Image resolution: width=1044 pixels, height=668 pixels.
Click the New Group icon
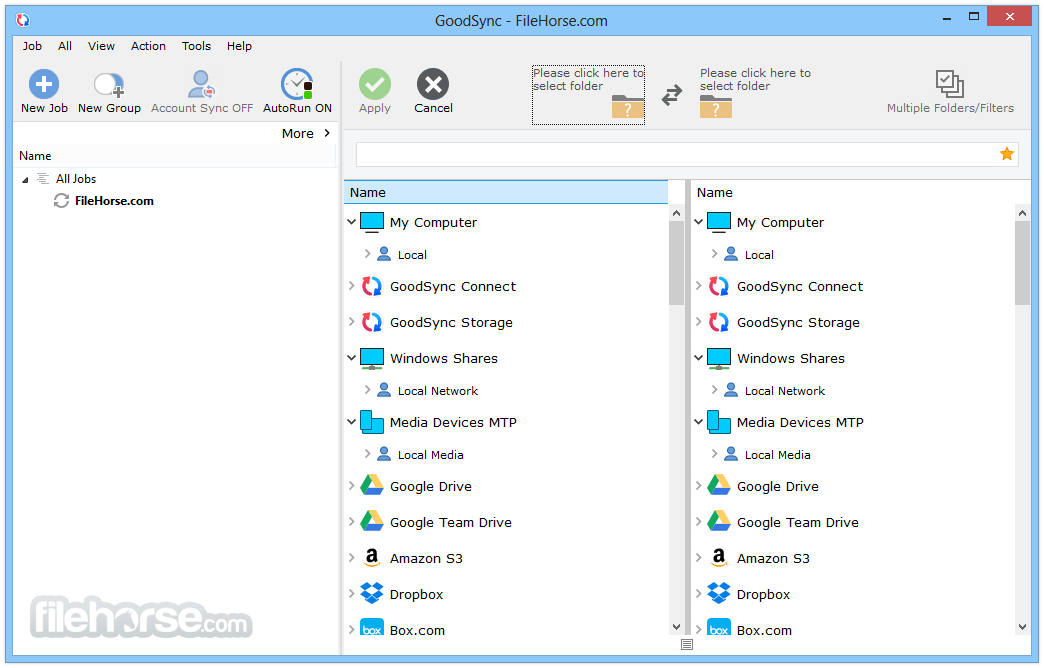(109, 85)
